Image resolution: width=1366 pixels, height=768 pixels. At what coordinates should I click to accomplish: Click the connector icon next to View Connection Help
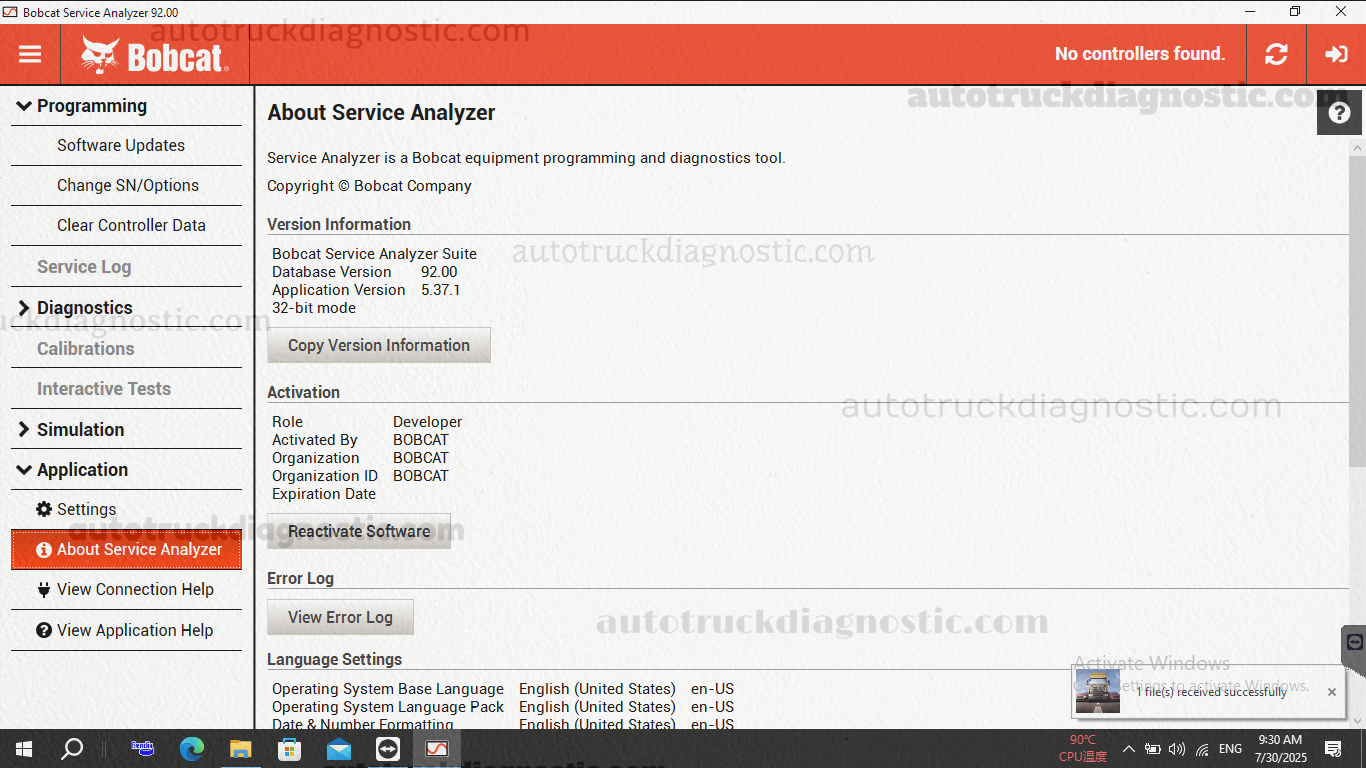(42, 589)
